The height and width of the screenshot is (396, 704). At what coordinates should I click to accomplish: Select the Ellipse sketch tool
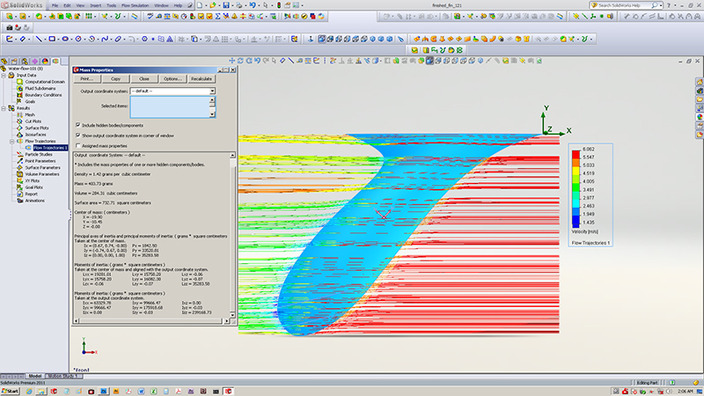65,39
